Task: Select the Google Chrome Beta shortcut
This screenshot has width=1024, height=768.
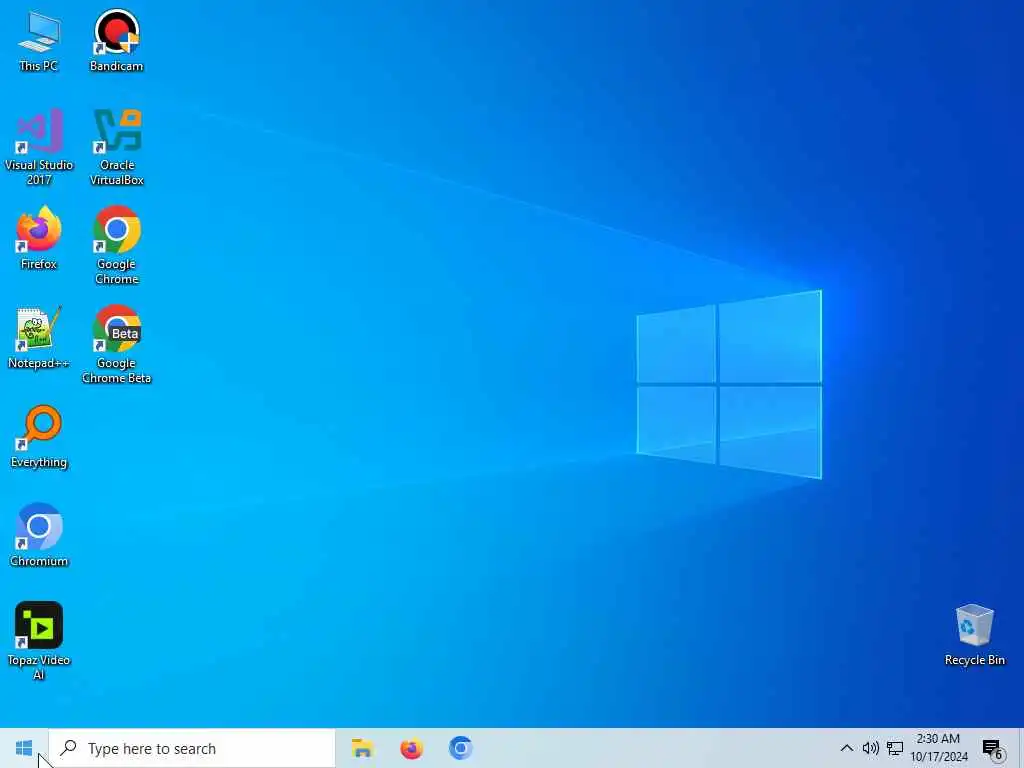Action: [116, 345]
